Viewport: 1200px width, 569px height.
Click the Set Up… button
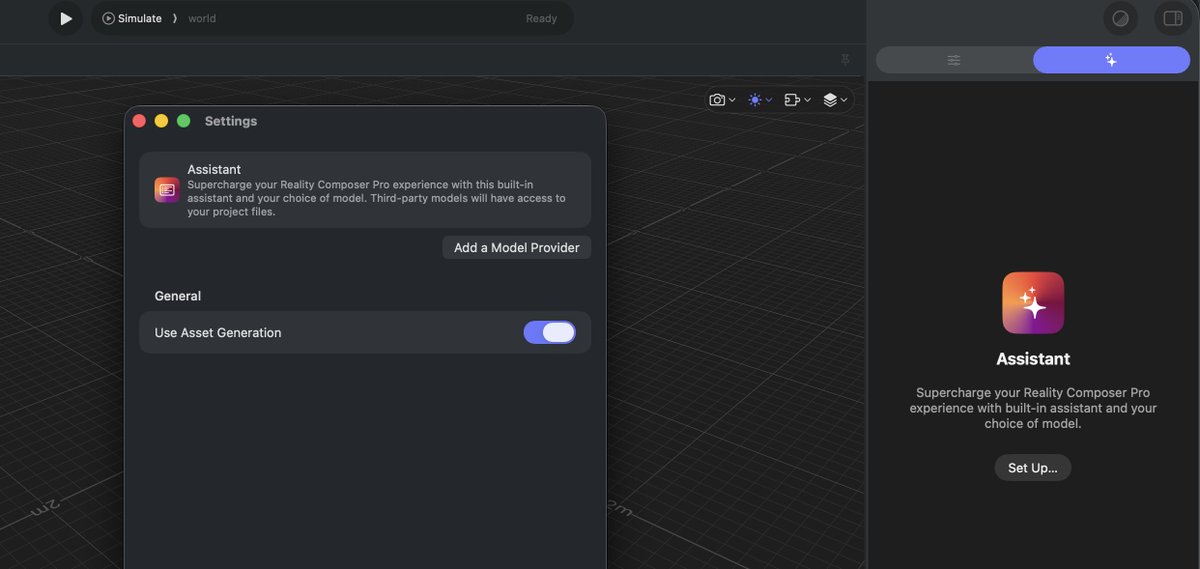coord(1033,468)
